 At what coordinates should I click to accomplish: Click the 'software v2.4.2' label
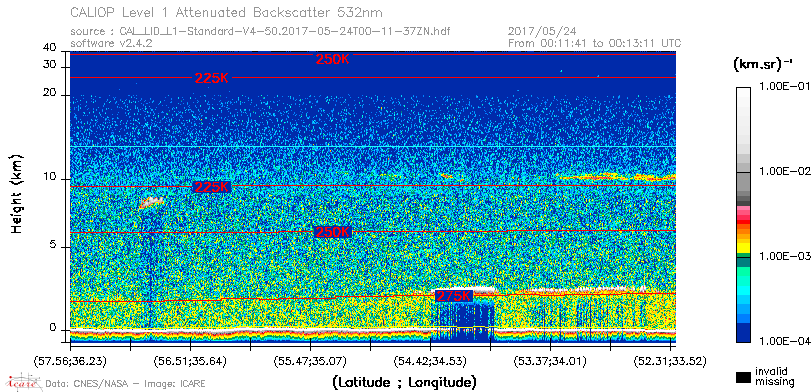coord(111,43)
